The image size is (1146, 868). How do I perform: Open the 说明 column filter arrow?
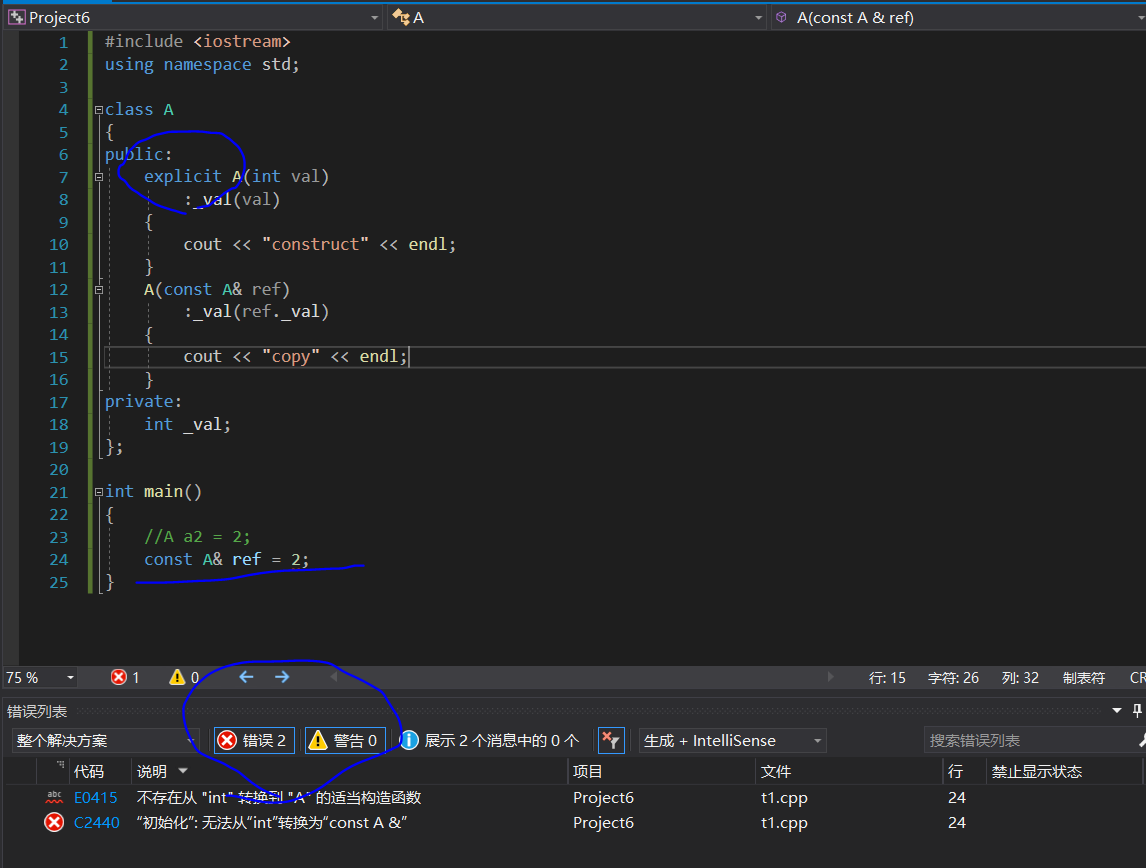tap(183, 771)
